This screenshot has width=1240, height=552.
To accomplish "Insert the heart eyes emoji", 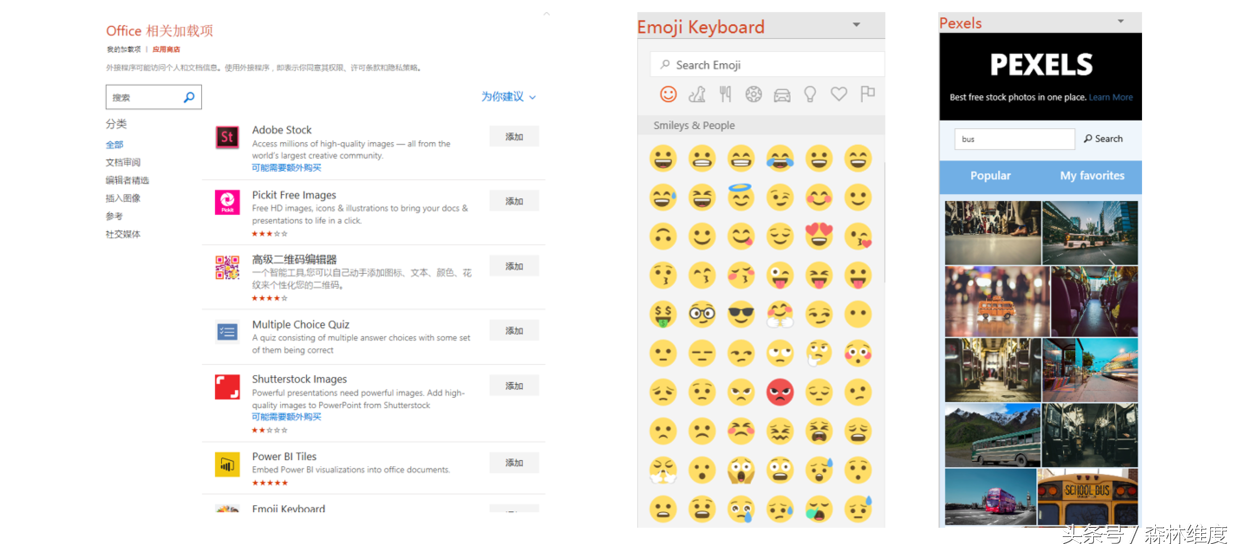I will point(819,236).
